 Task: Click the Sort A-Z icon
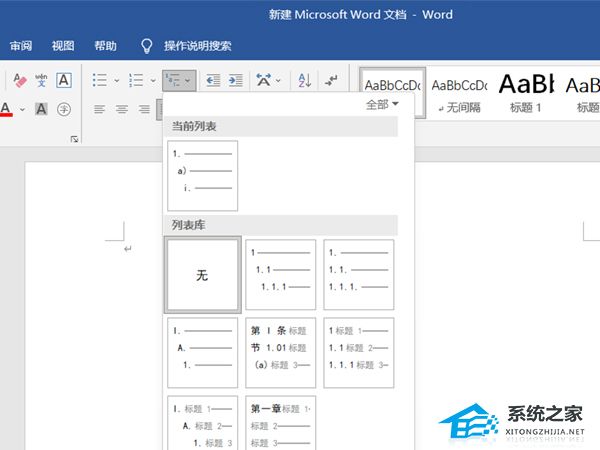[x=305, y=80]
